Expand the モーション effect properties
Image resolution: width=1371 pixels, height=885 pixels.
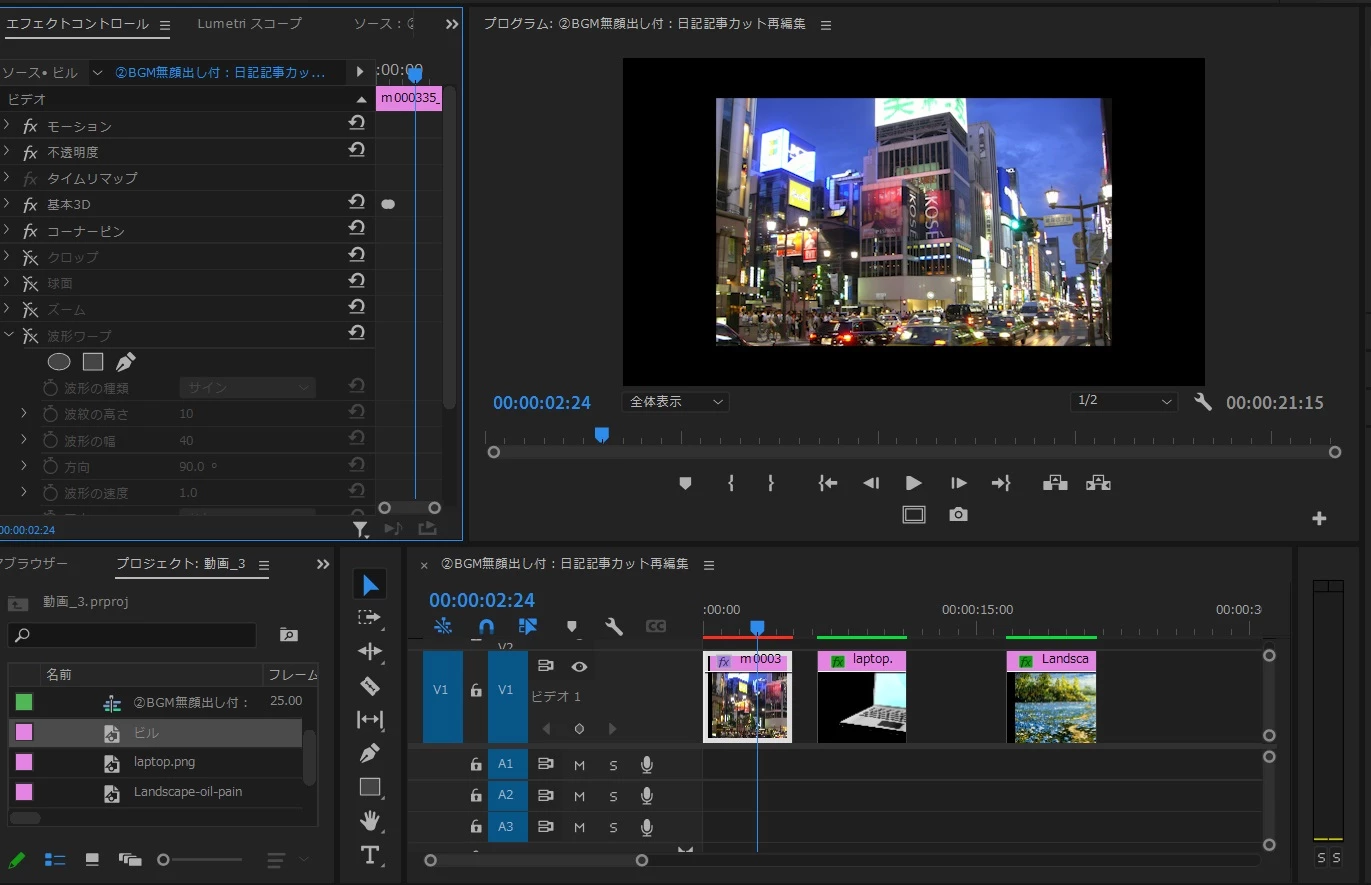pyautogui.click(x=8, y=126)
